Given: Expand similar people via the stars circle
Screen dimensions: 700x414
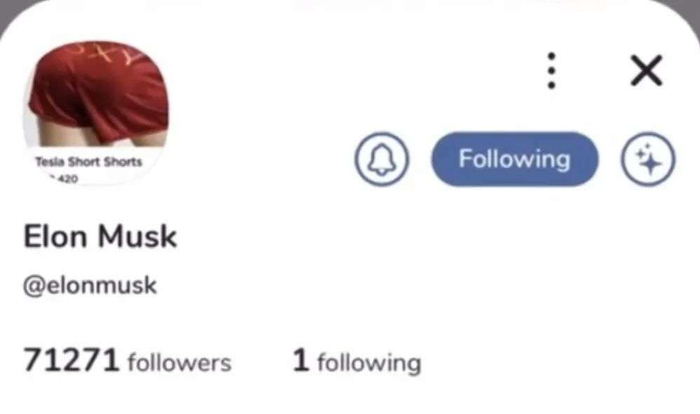Looking at the screenshot, I should [648, 159].
